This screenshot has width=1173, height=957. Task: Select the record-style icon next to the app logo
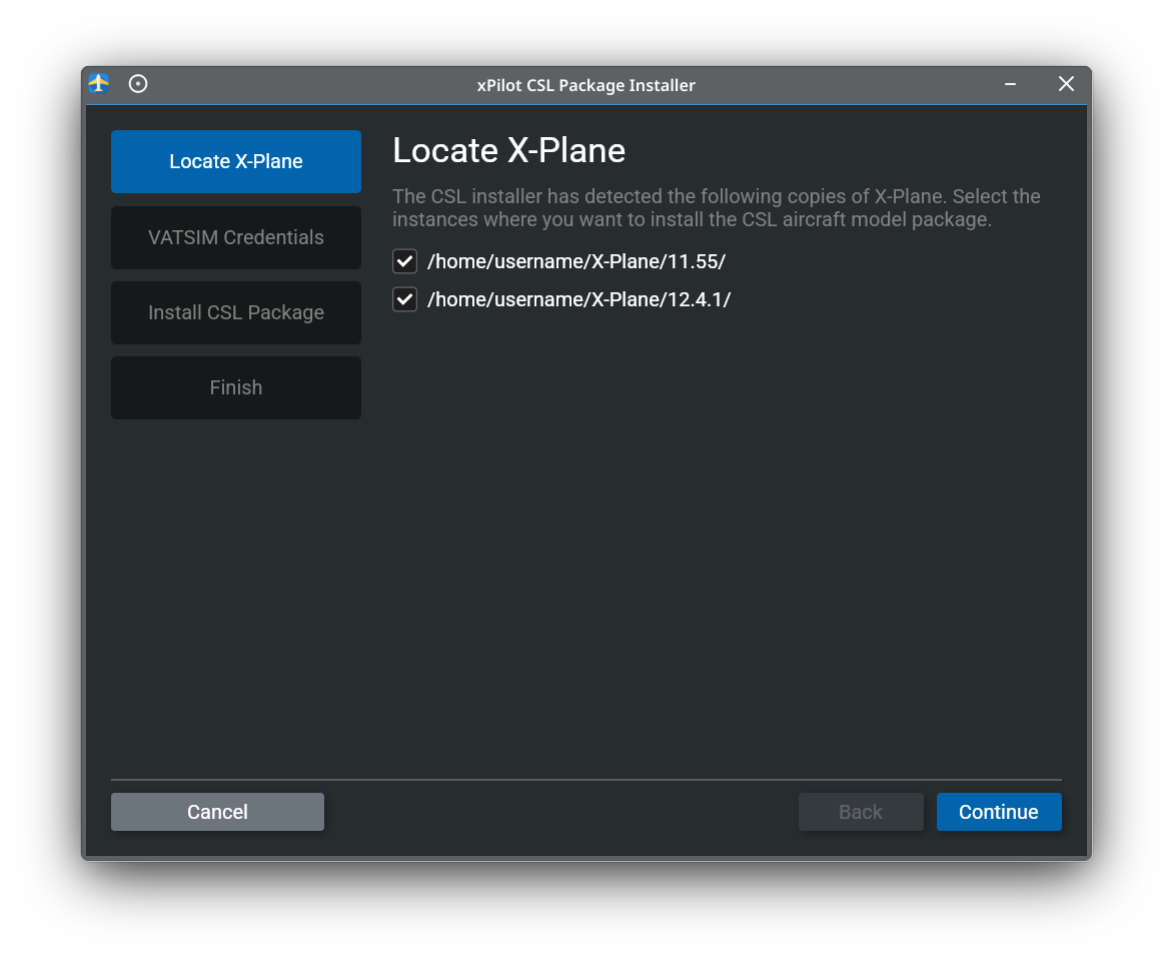[x=138, y=84]
